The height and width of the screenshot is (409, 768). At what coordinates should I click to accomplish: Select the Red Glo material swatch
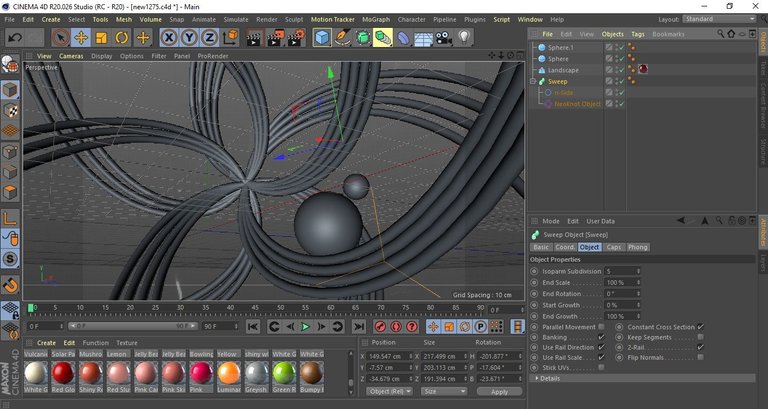coord(63,373)
